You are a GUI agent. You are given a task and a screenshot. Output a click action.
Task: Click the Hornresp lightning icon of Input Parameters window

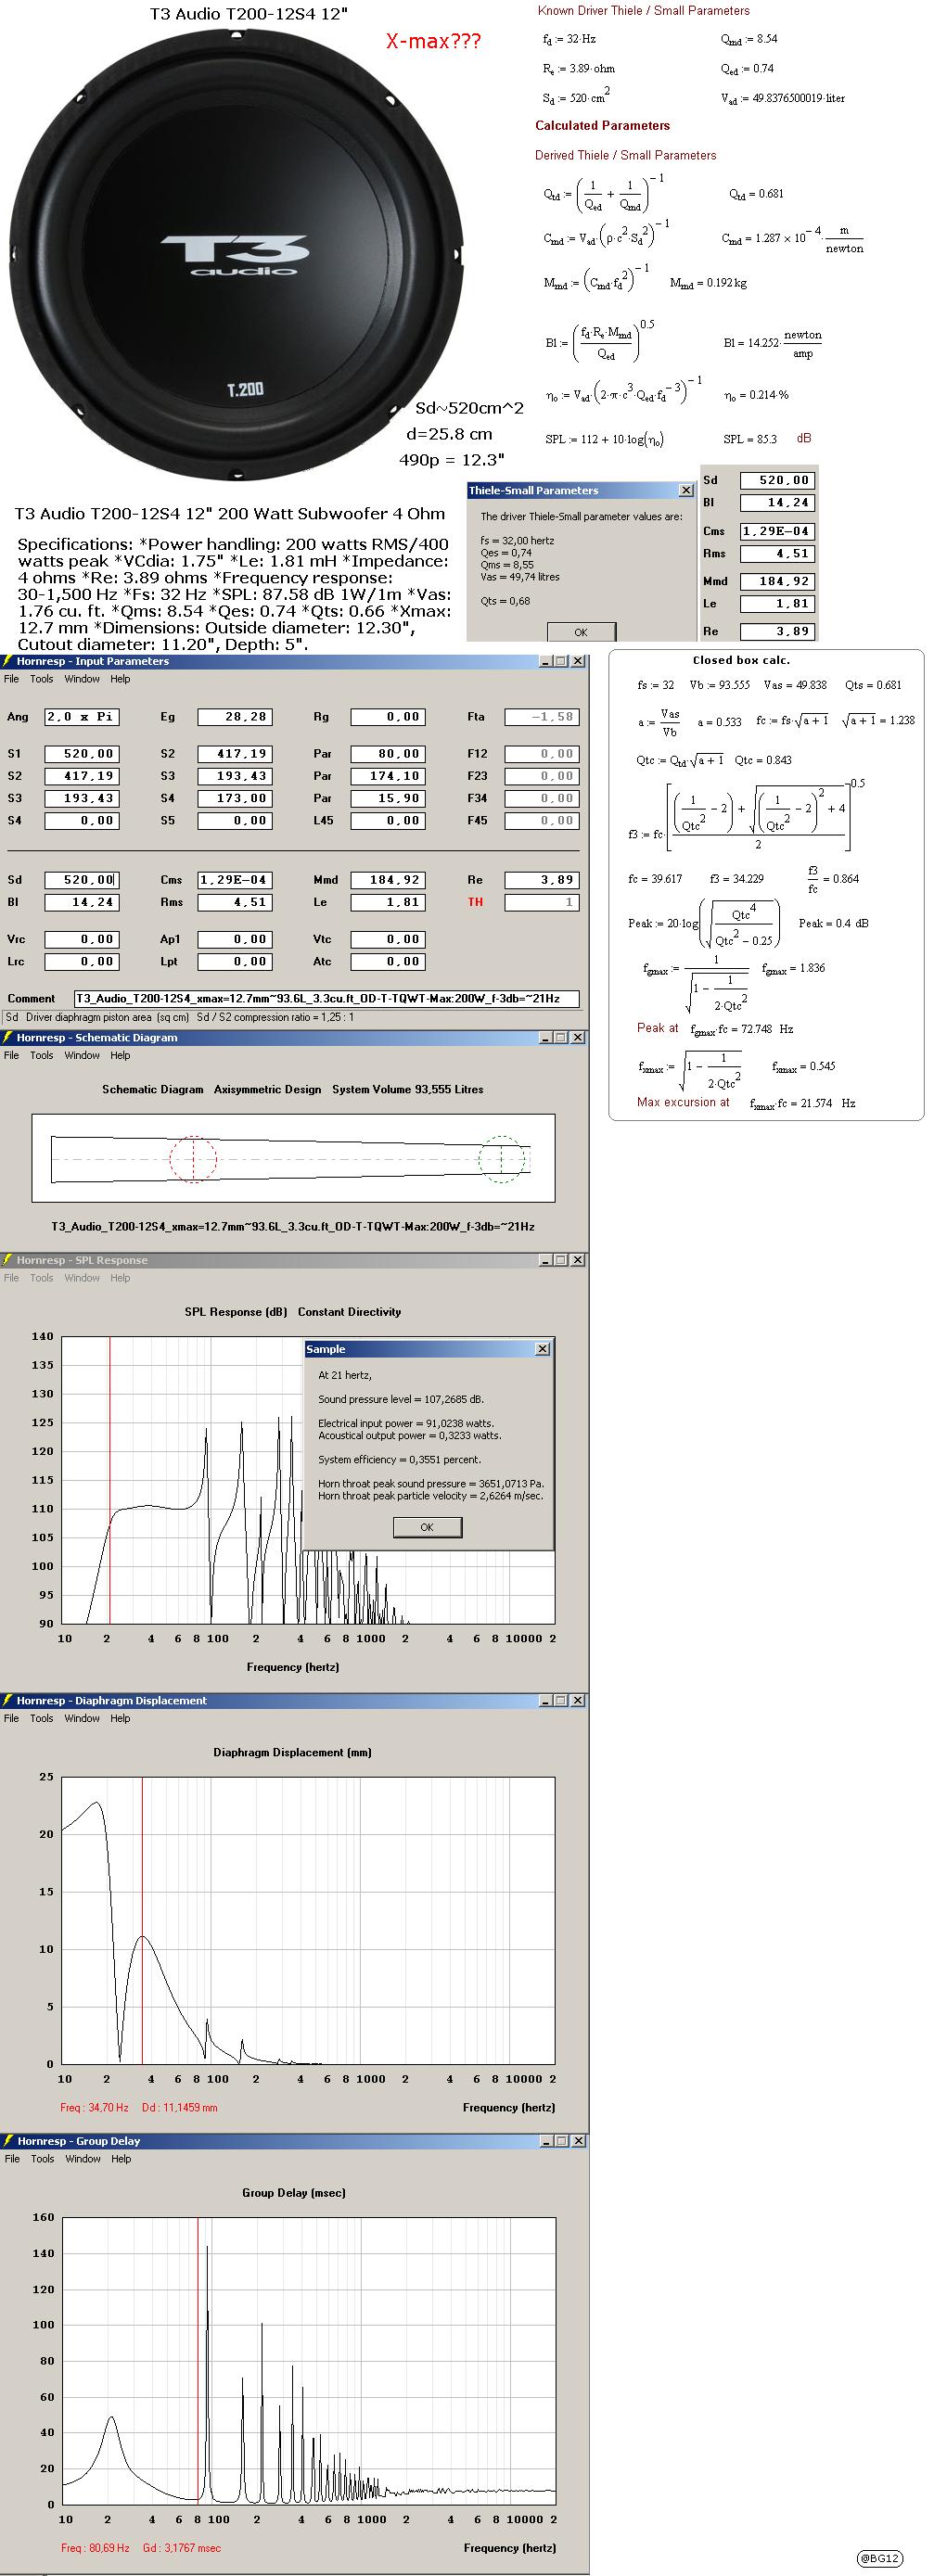point(8,661)
